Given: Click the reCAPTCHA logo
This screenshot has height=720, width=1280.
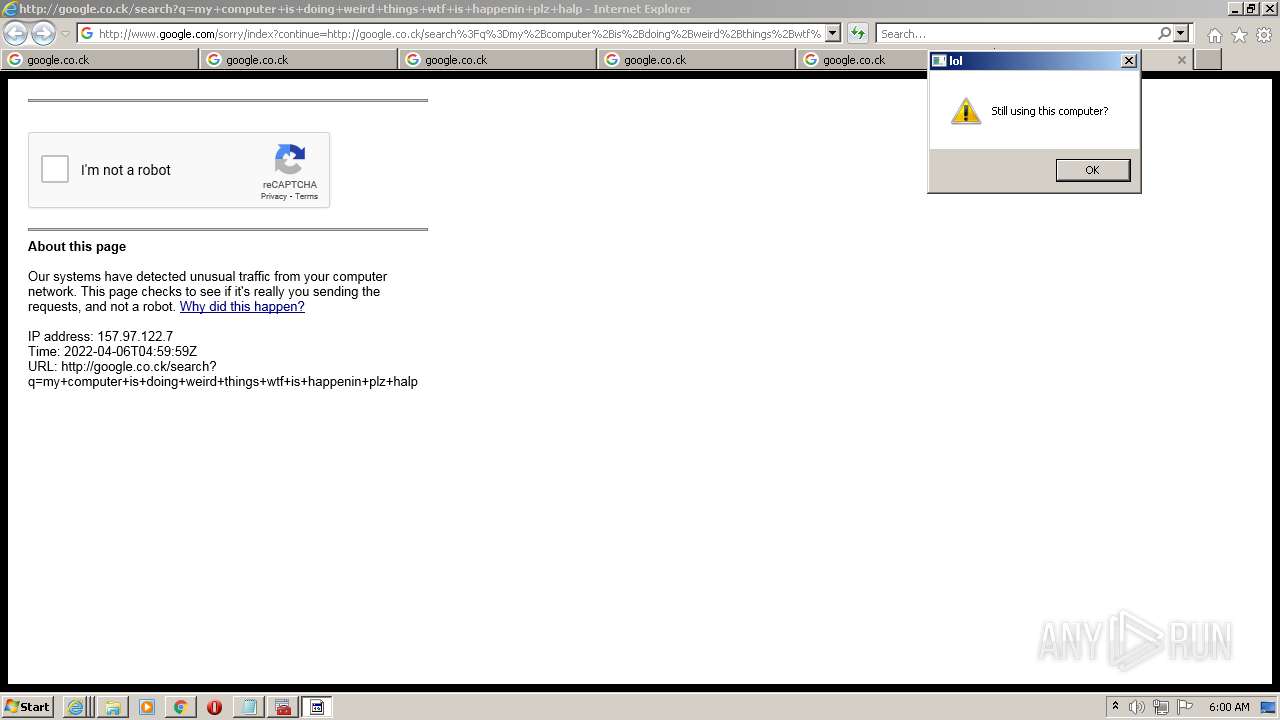Looking at the screenshot, I should [290, 159].
